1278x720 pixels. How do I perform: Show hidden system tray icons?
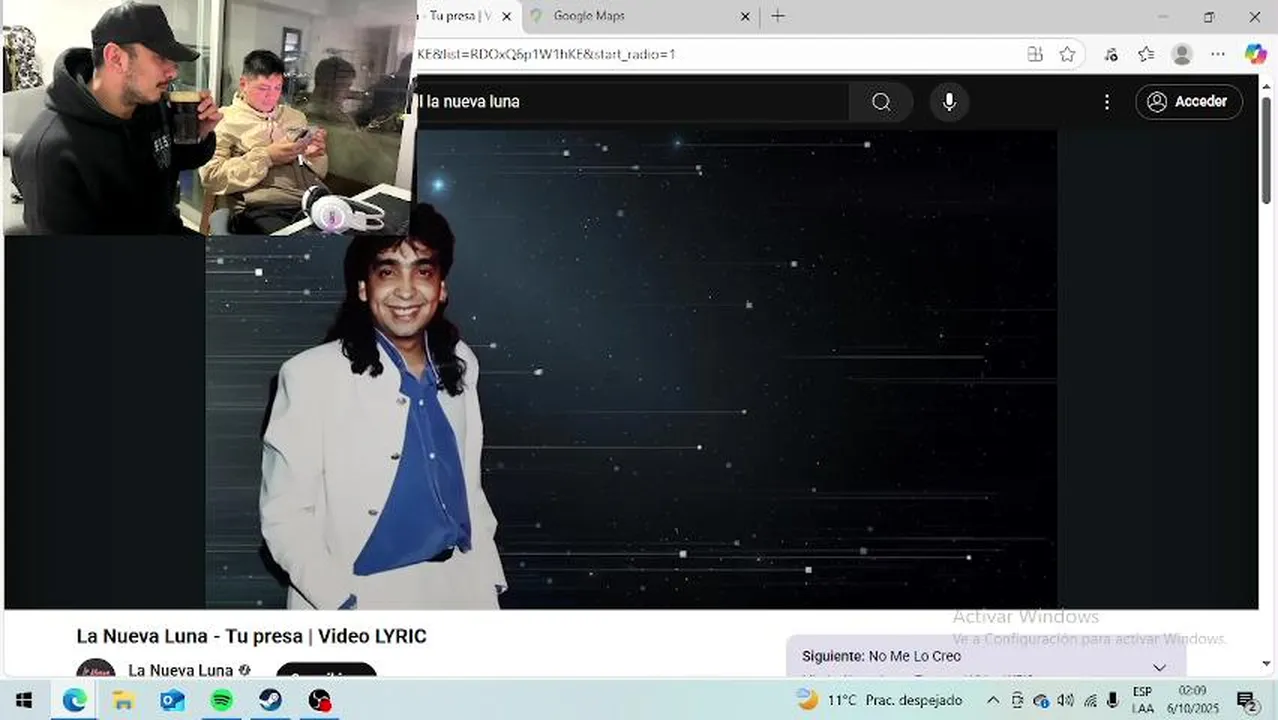pos(993,700)
